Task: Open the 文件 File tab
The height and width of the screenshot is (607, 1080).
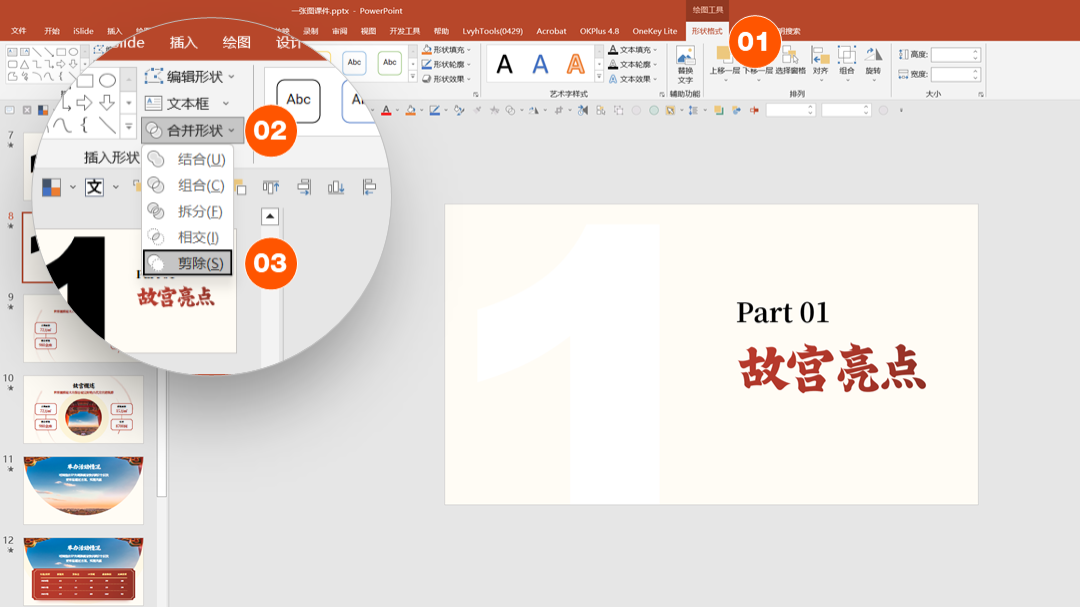Action: pyautogui.click(x=19, y=31)
